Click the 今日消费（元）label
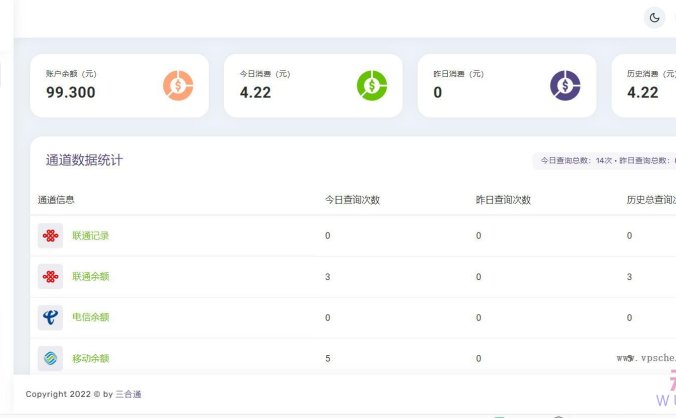The height and width of the screenshot is (418, 676). 265,74
